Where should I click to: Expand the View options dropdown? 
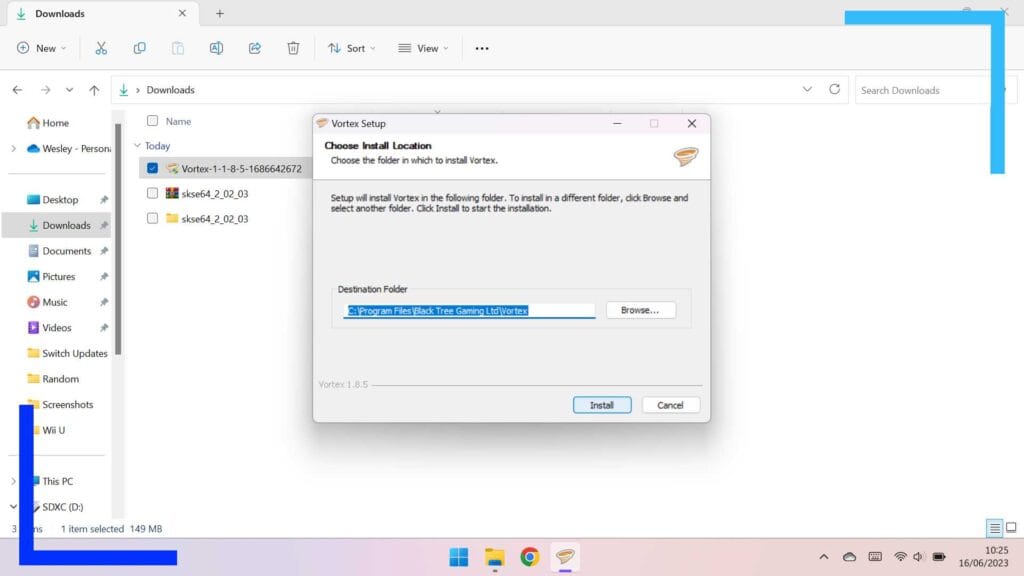click(423, 48)
